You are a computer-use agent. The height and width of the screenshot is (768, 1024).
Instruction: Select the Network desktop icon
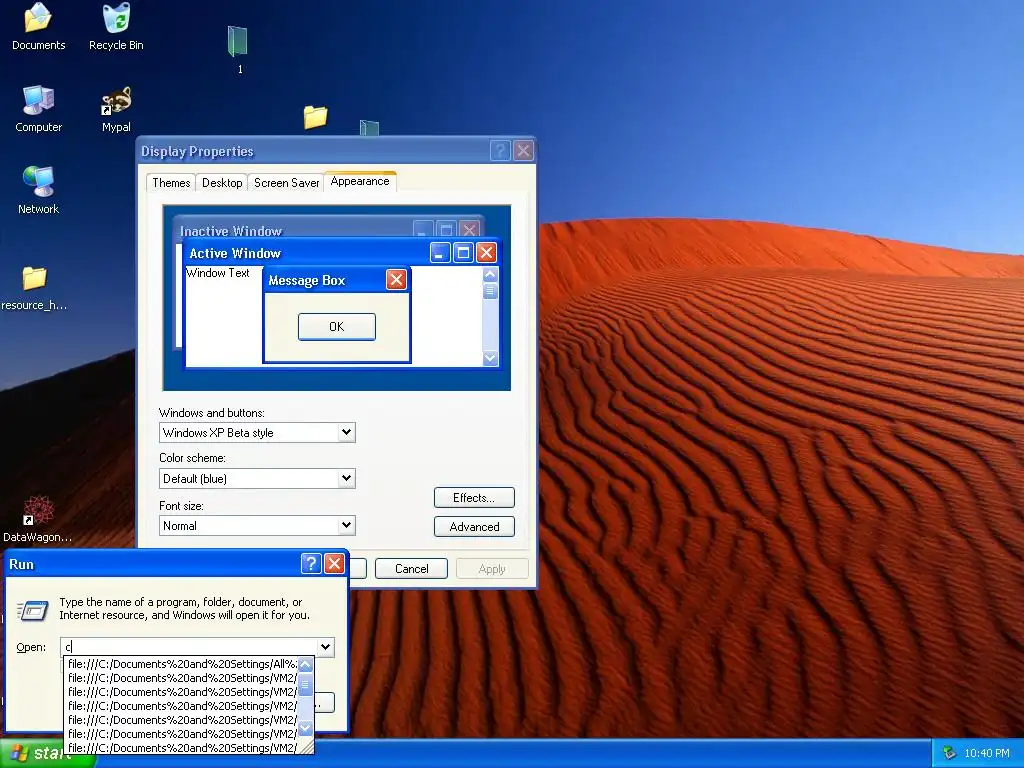[x=38, y=190]
